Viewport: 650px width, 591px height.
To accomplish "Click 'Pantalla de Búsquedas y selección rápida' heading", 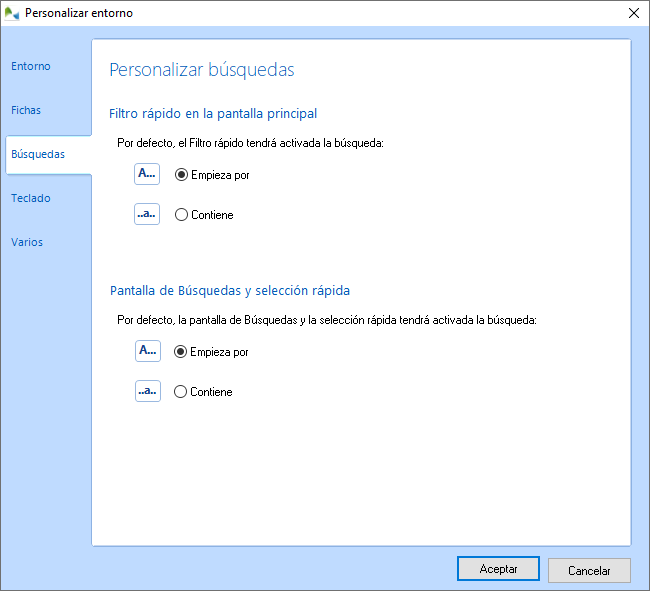I will tap(230, 291).
